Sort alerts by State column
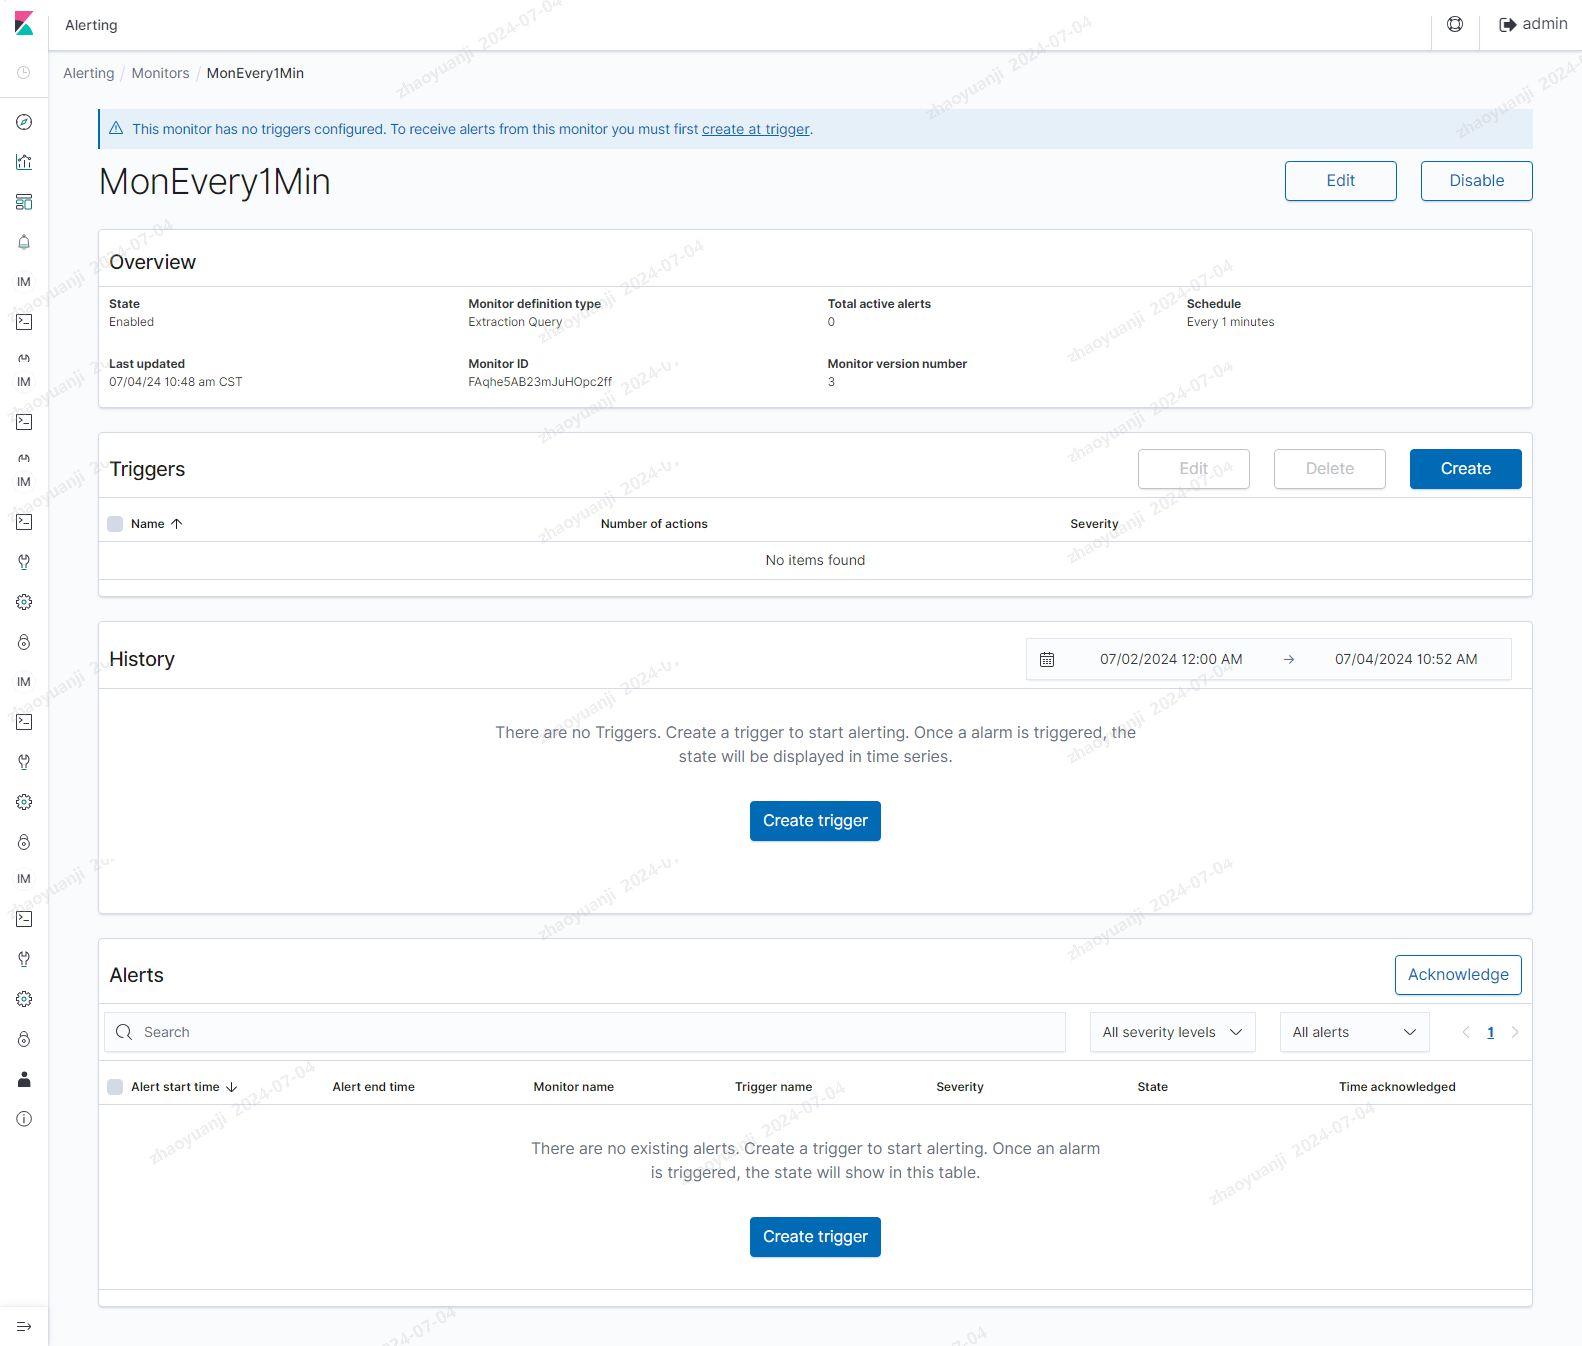 1152,1087
